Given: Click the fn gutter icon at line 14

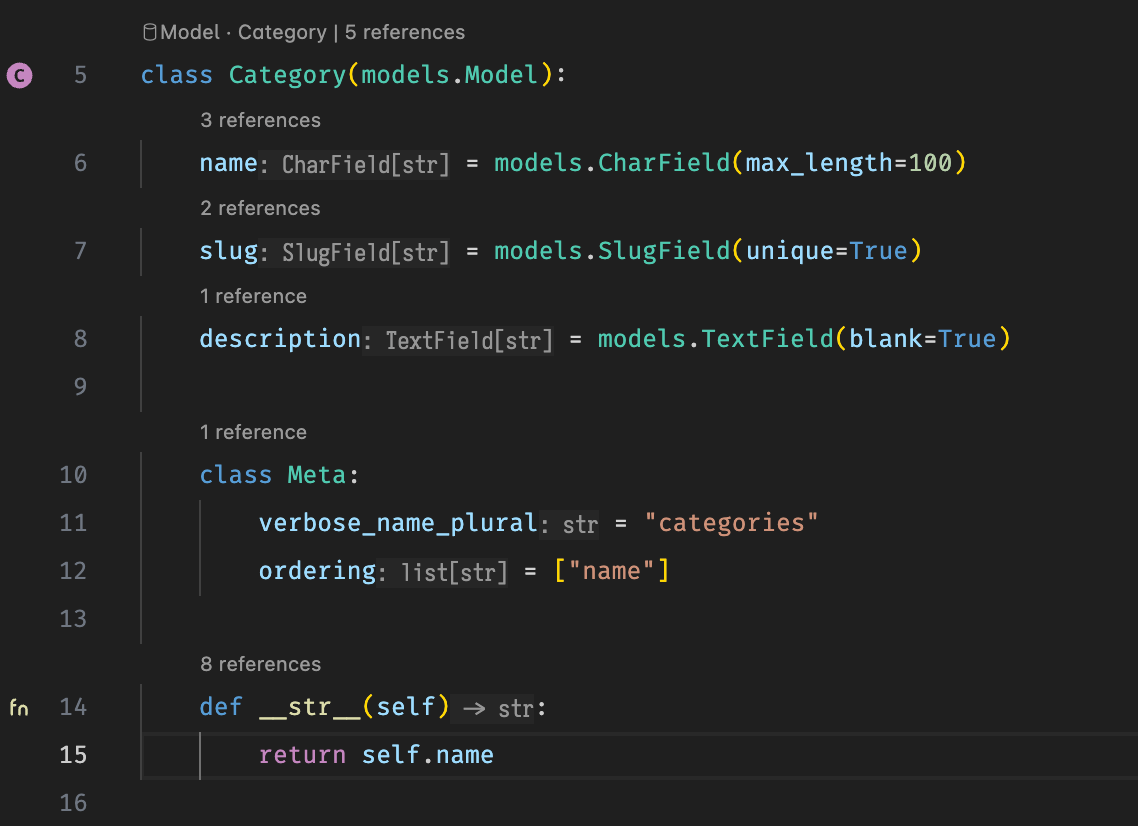Looking at the screenshot, I should click(19, 707).
